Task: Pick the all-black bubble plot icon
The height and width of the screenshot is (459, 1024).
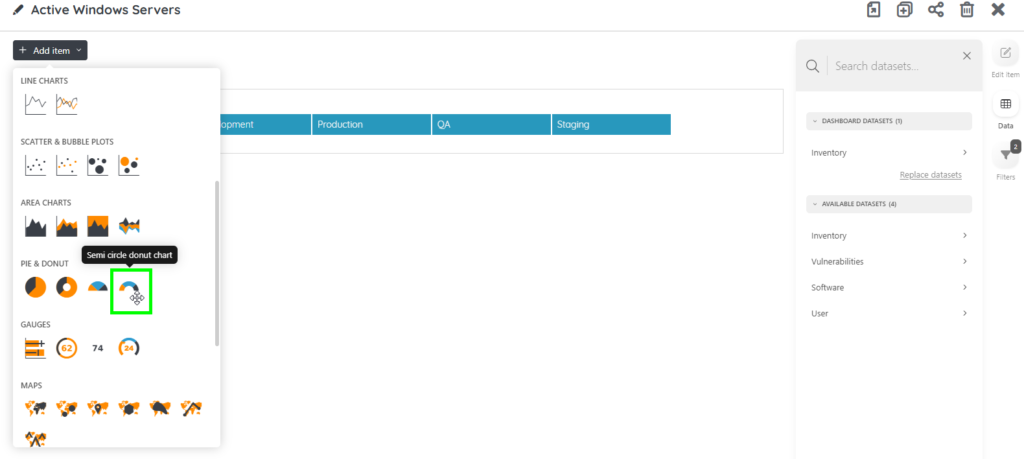Action: coord(98,165)
